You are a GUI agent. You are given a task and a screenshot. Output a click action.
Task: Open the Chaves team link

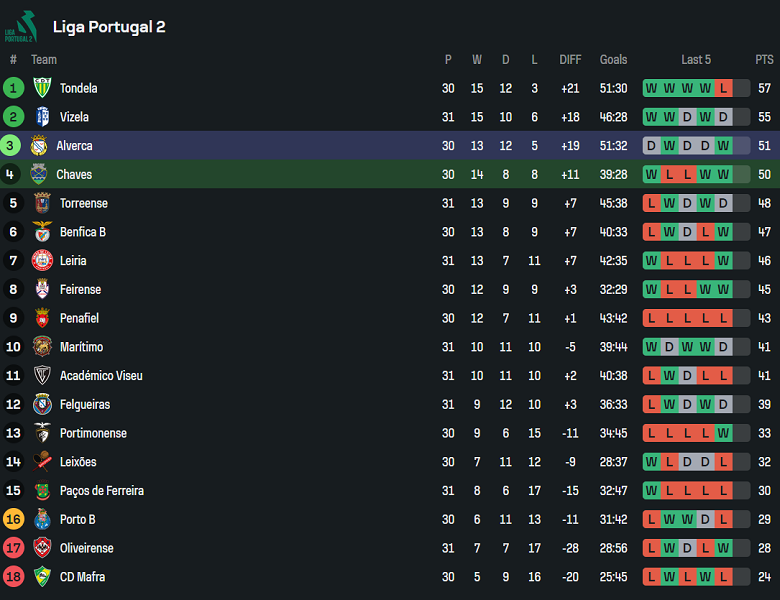[x=74, y=175]
